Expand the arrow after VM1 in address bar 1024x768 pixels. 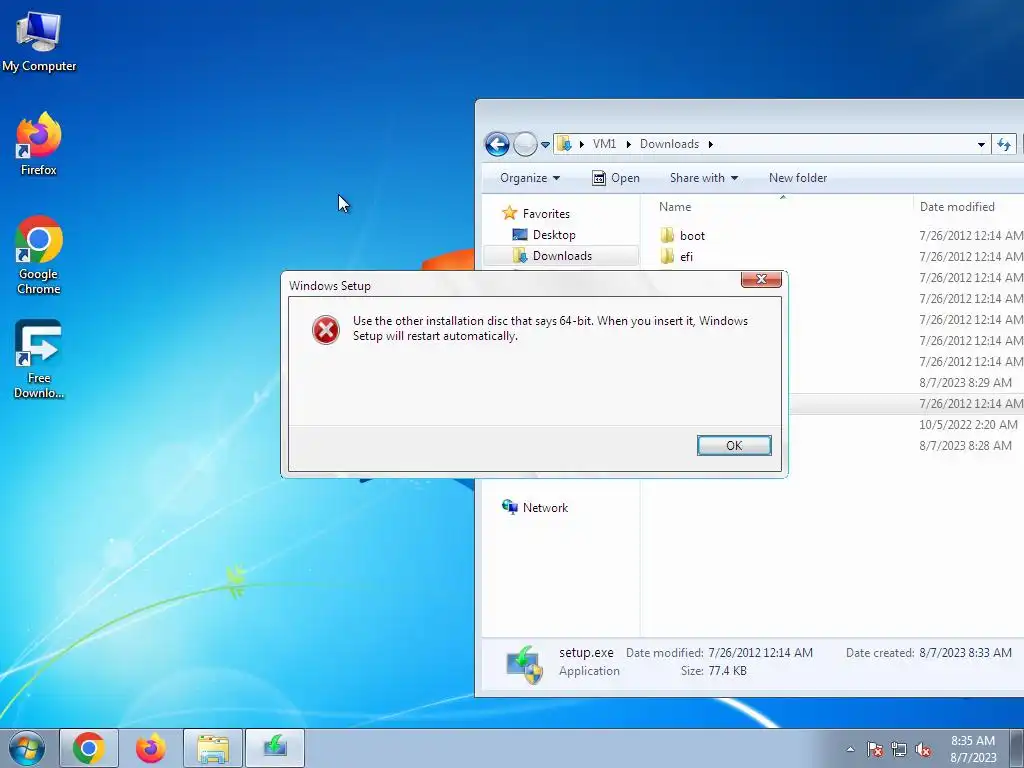point(628,144)
